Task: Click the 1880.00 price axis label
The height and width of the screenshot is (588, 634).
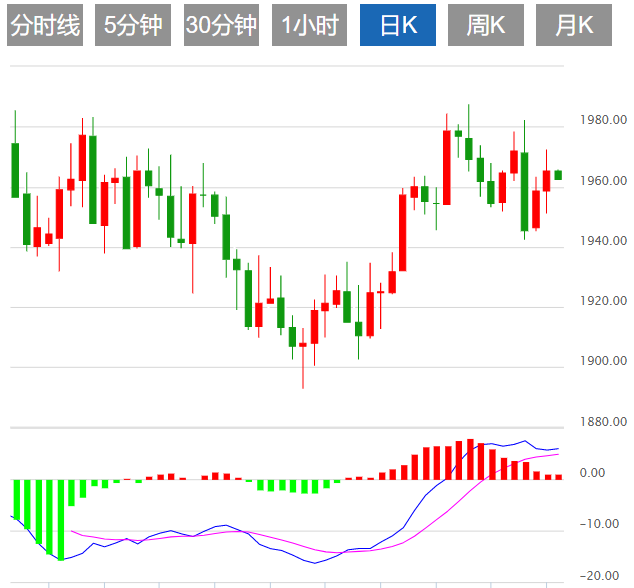Action: pyautogui.click(x=603, y=422)
